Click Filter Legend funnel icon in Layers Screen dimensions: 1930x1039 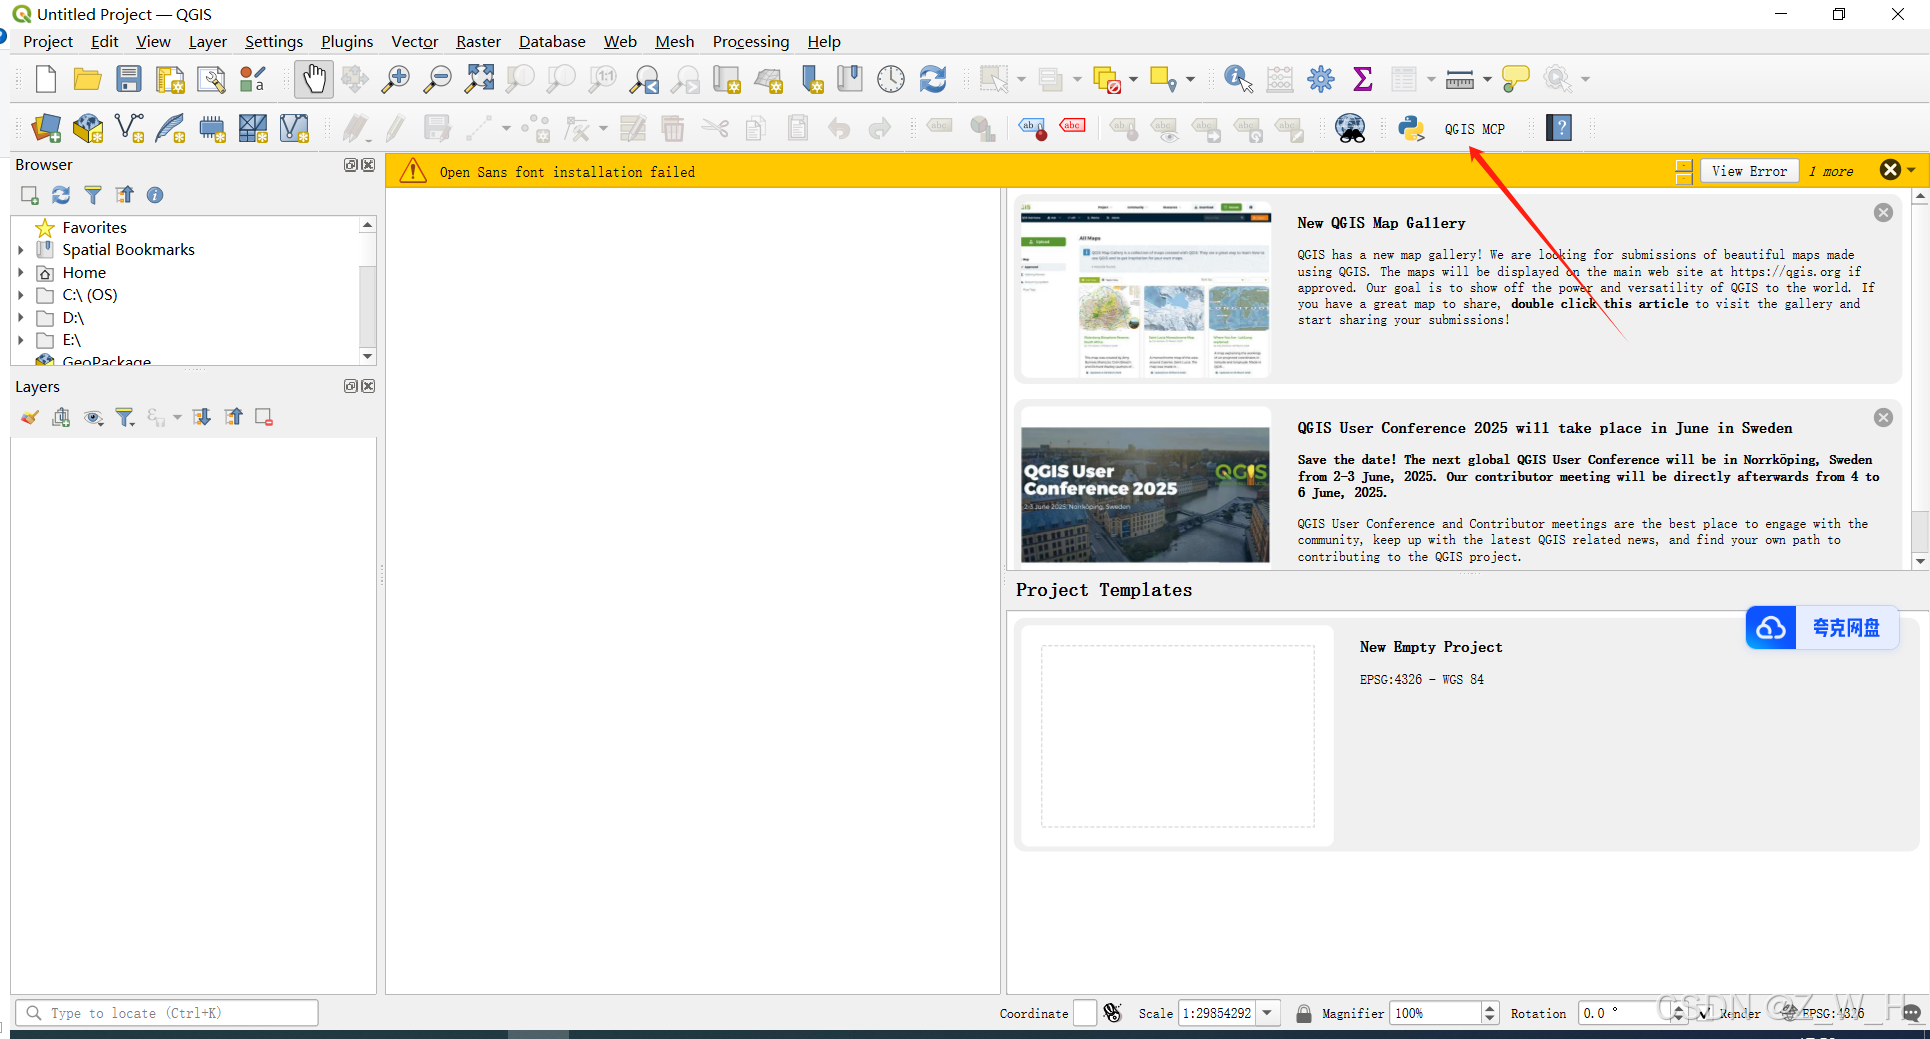pyautogui.click(x=125, y=417)
